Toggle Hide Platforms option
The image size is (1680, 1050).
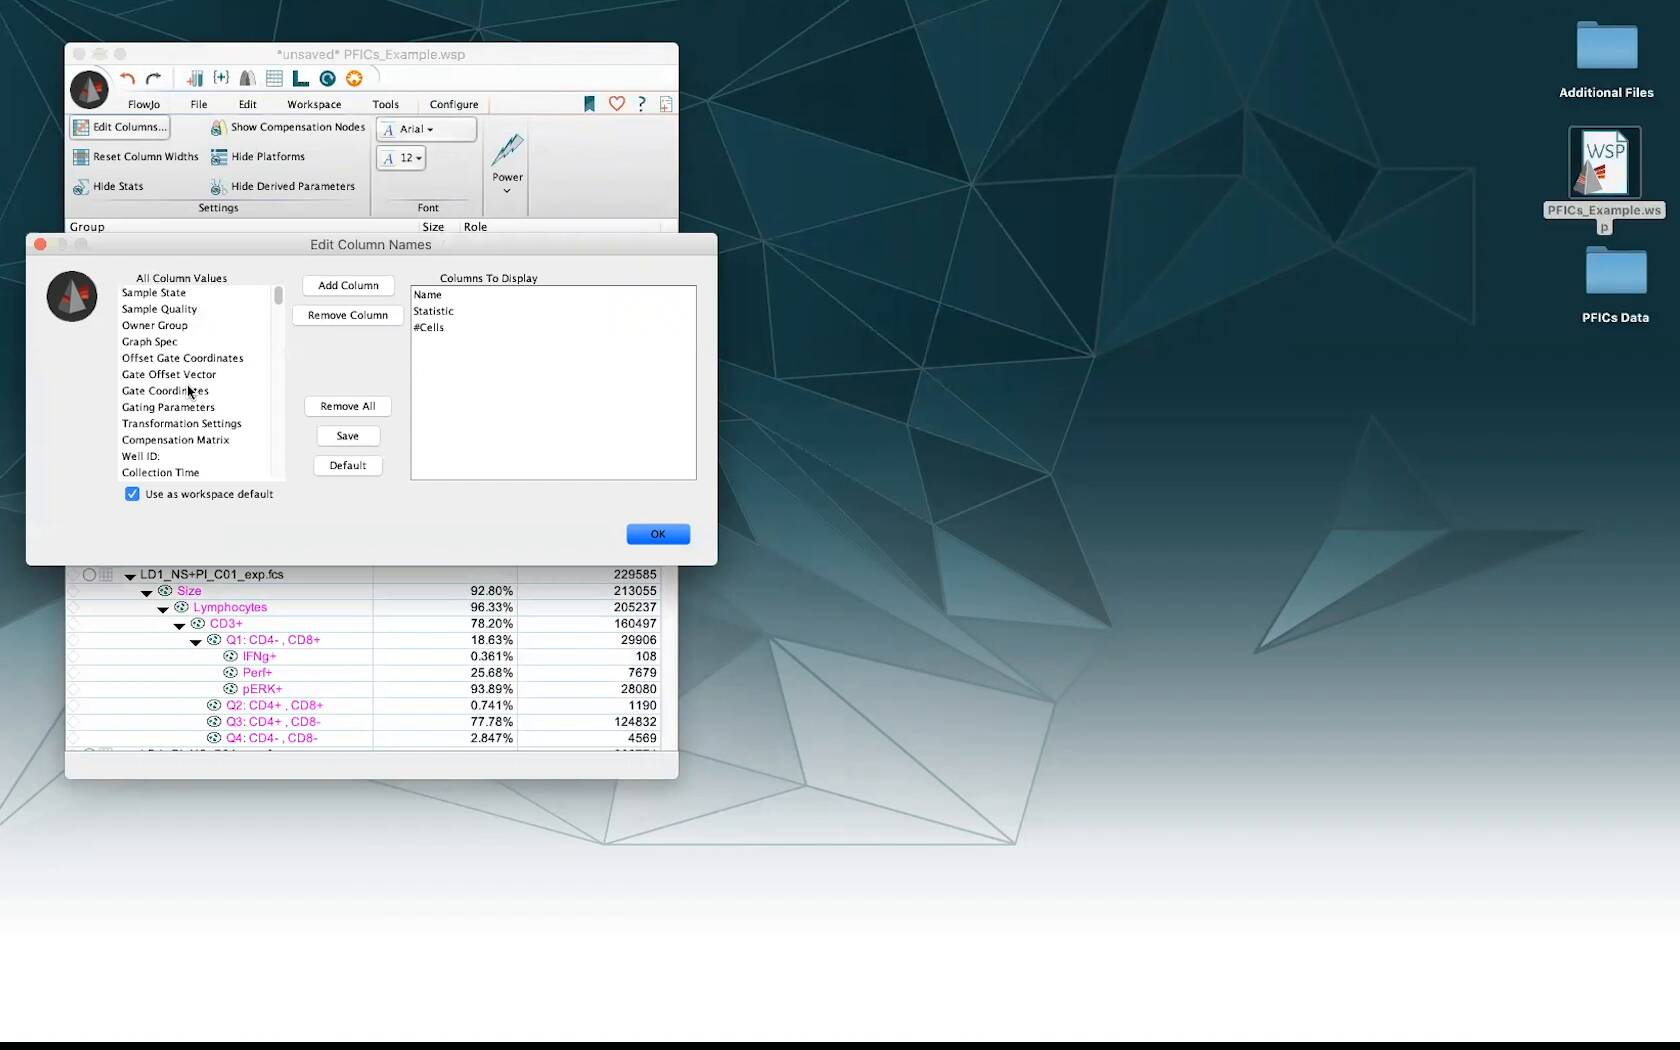pos(258,157)
